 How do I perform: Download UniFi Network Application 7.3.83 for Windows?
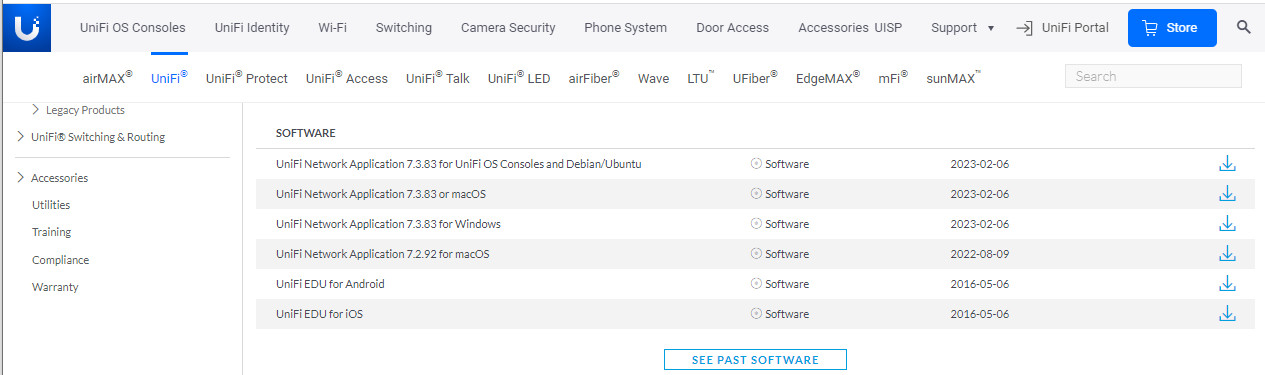tap(1227, 224)
